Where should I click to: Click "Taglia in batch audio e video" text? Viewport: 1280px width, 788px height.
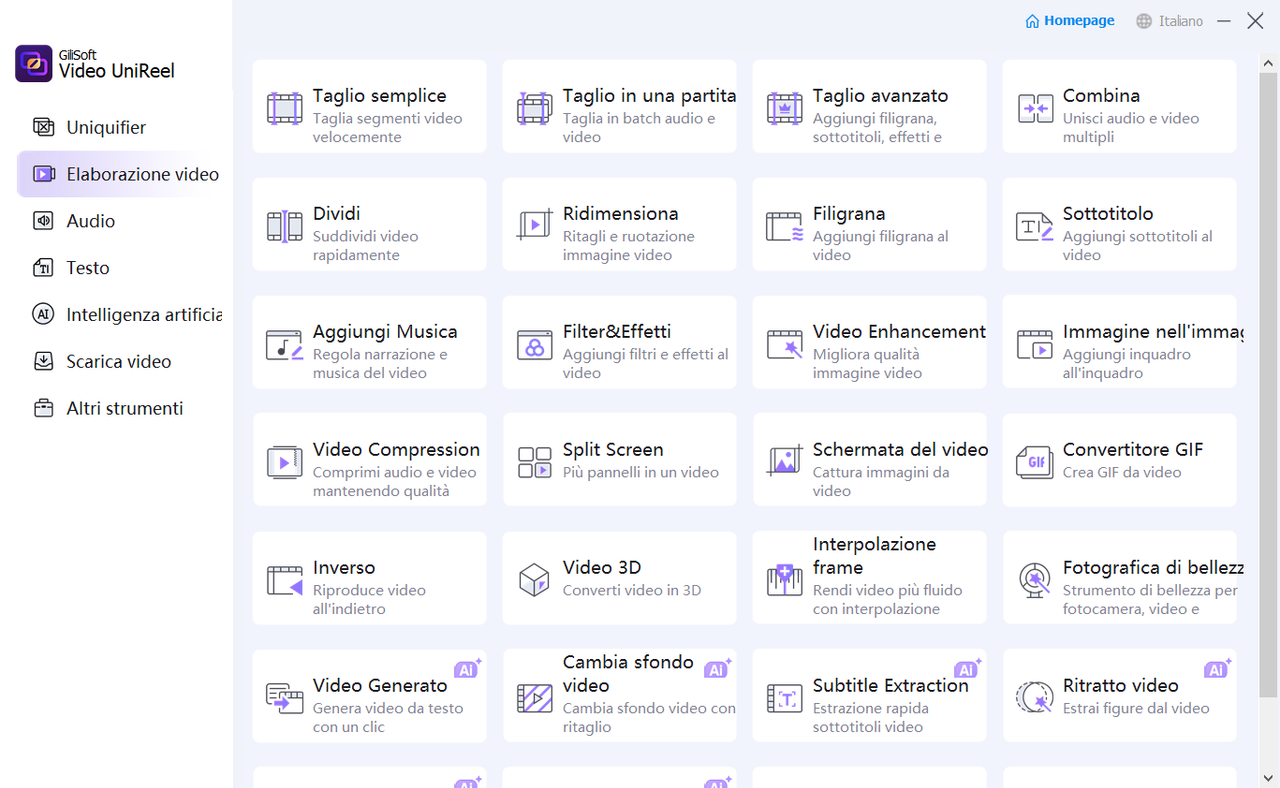click(x=639, y=128)
